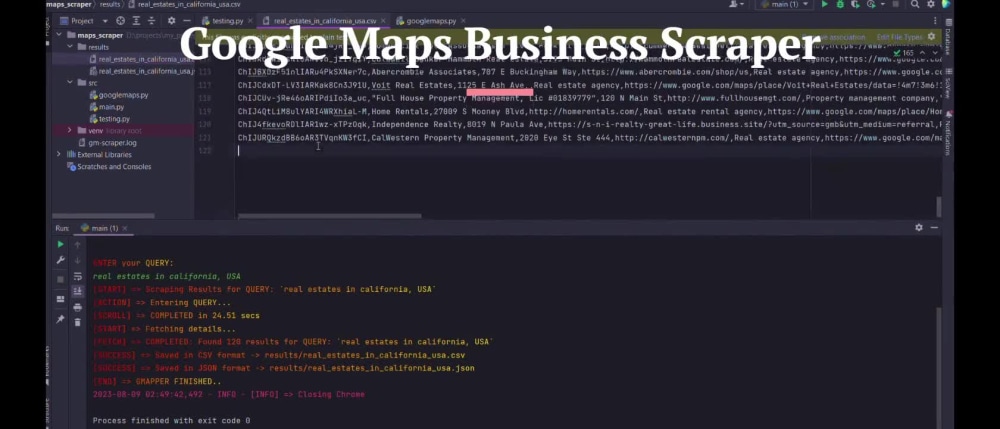Image resolution: width=1000 pixels, height=429 pixels.
Task: Click Expand All in Project panel
Action: coord(136,21)
